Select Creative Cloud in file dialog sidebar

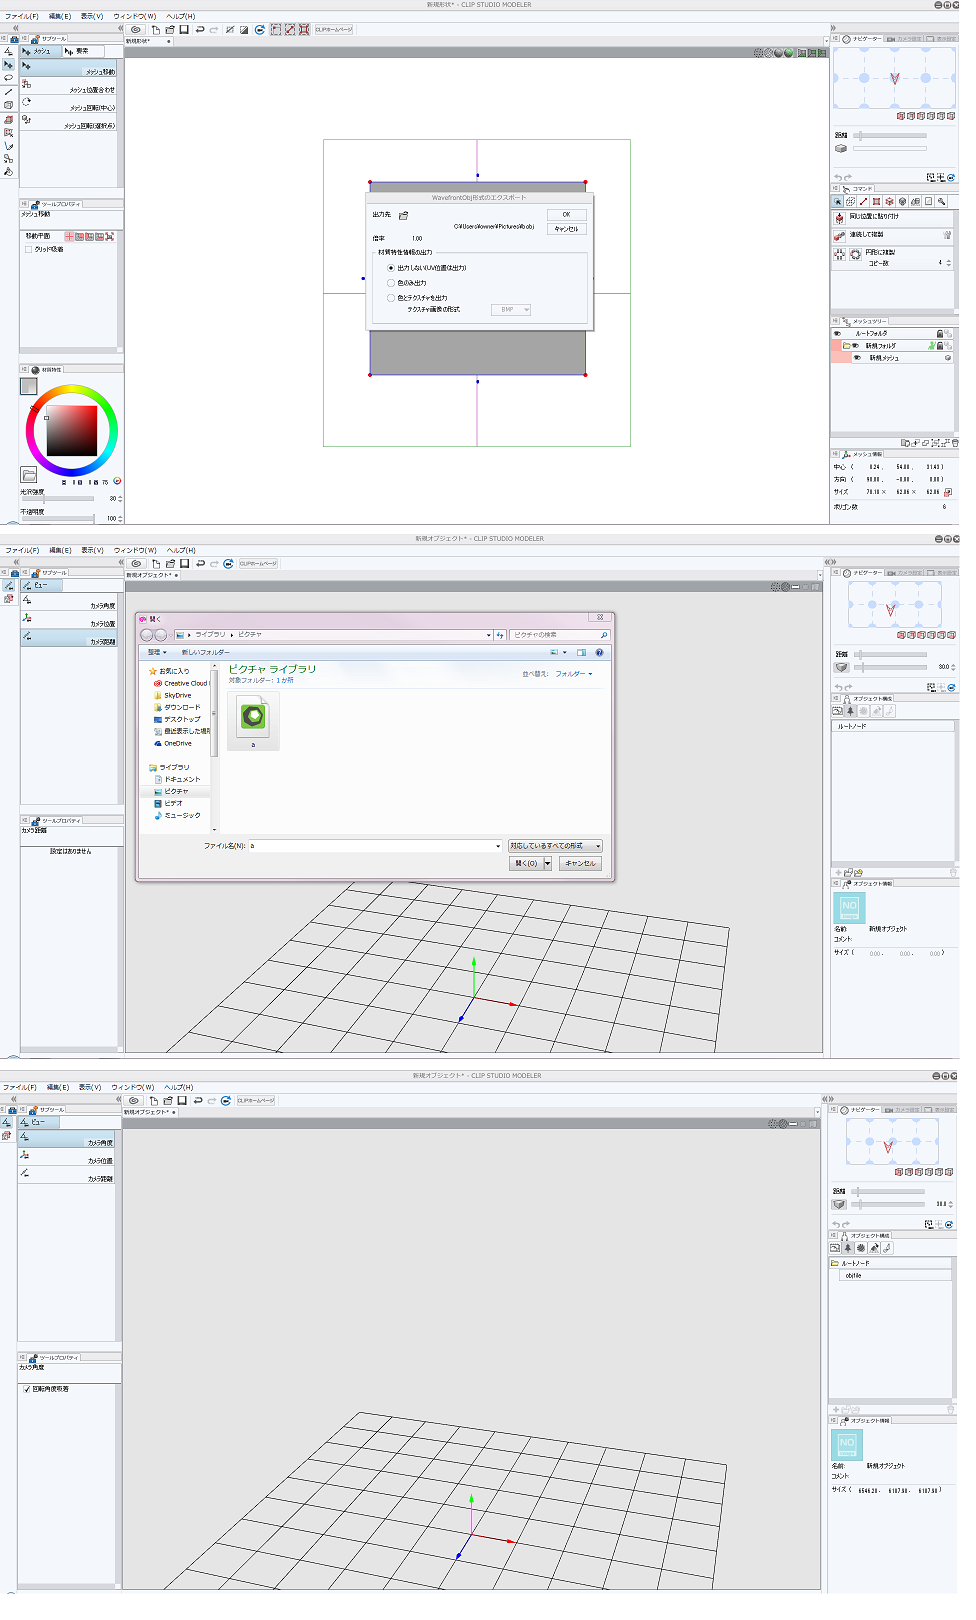[181, 683]
